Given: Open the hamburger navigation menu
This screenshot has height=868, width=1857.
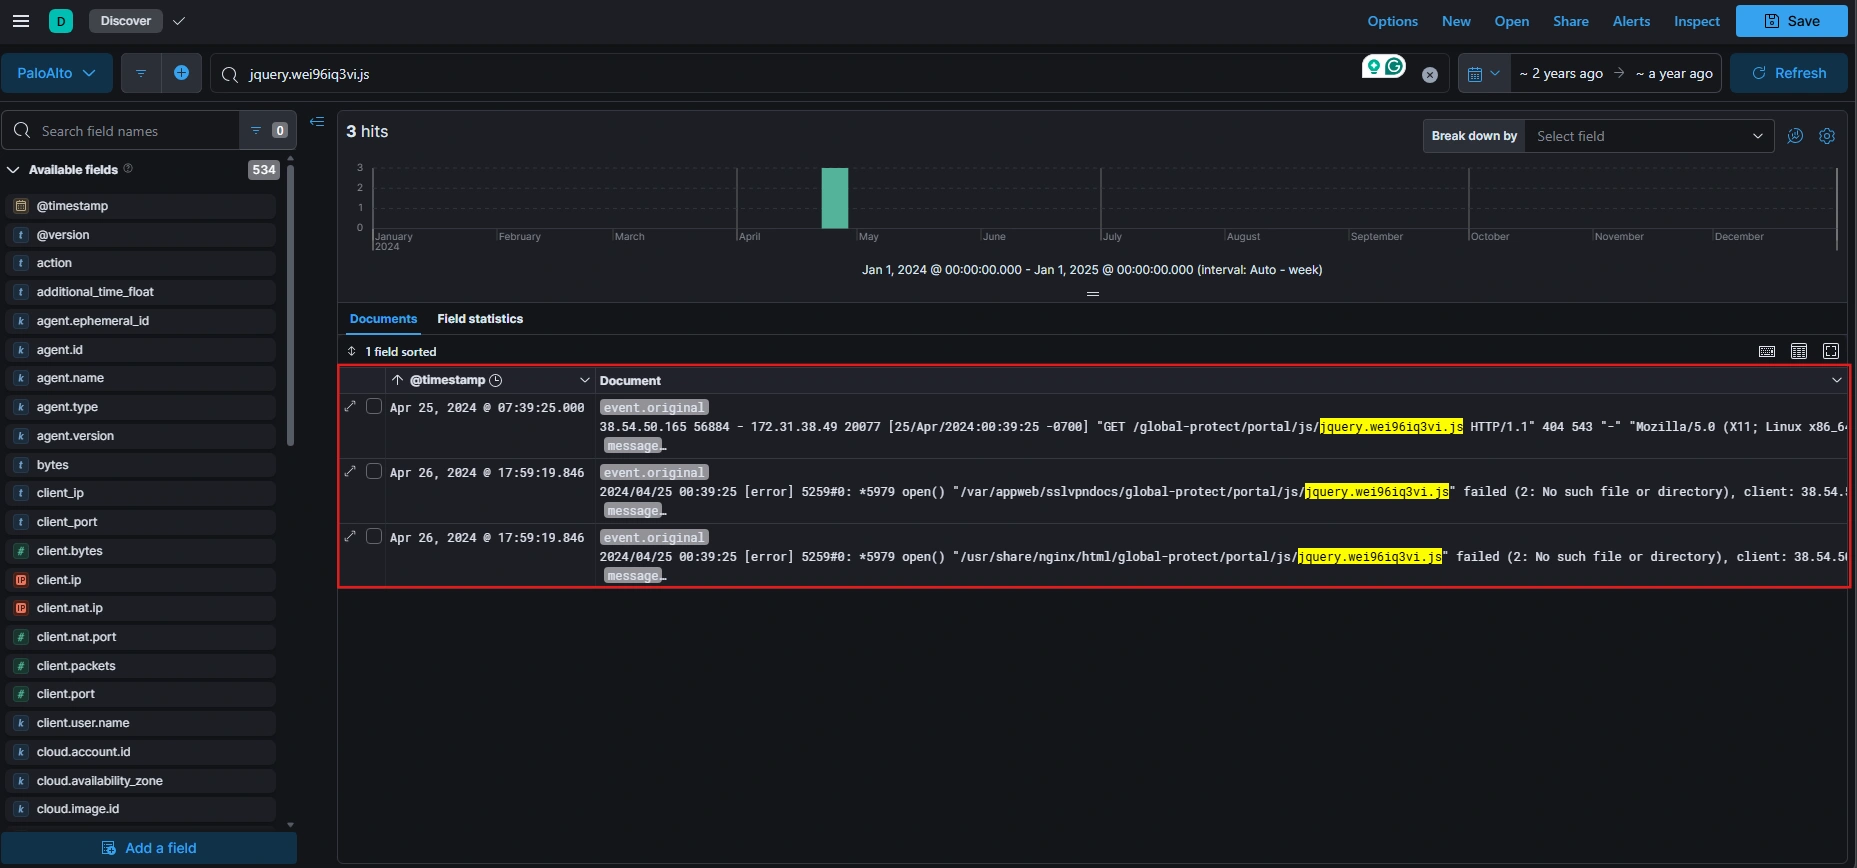Looking at the screenshot, I should point(20,21).
